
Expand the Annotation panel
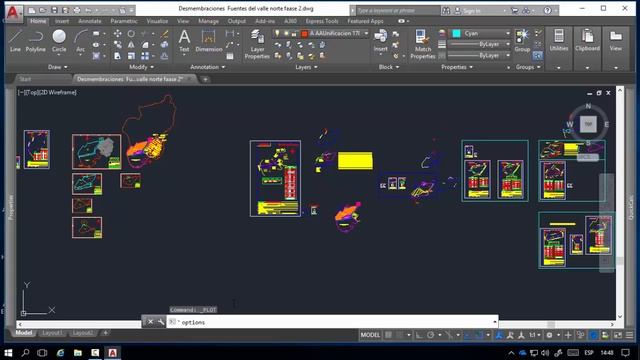coord(208,67)
